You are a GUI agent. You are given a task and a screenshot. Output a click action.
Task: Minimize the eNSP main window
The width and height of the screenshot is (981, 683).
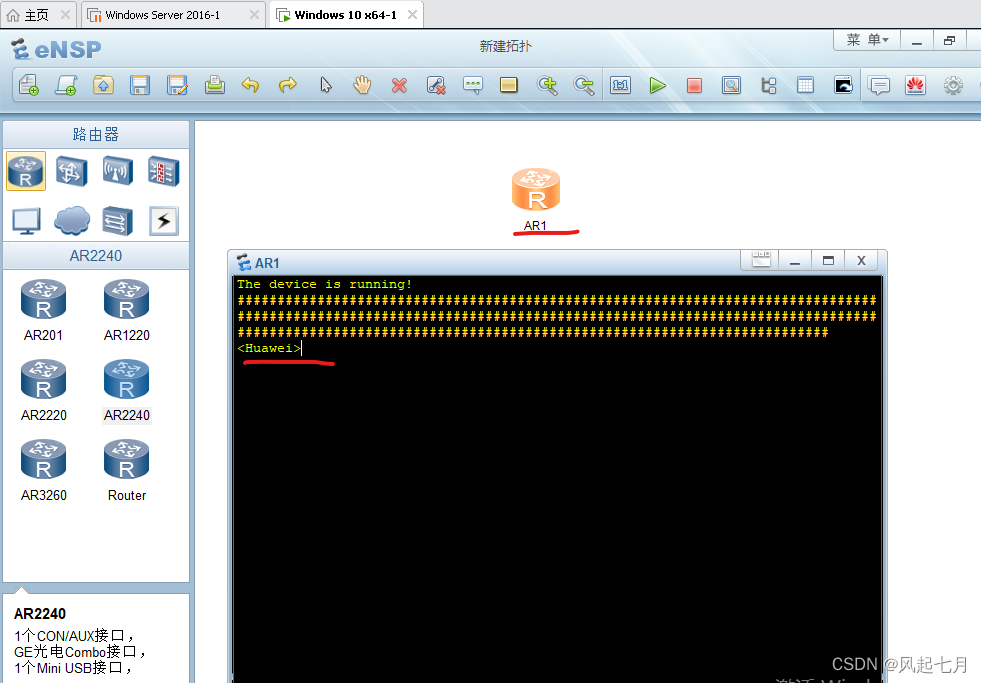click(x=917, y=41)
